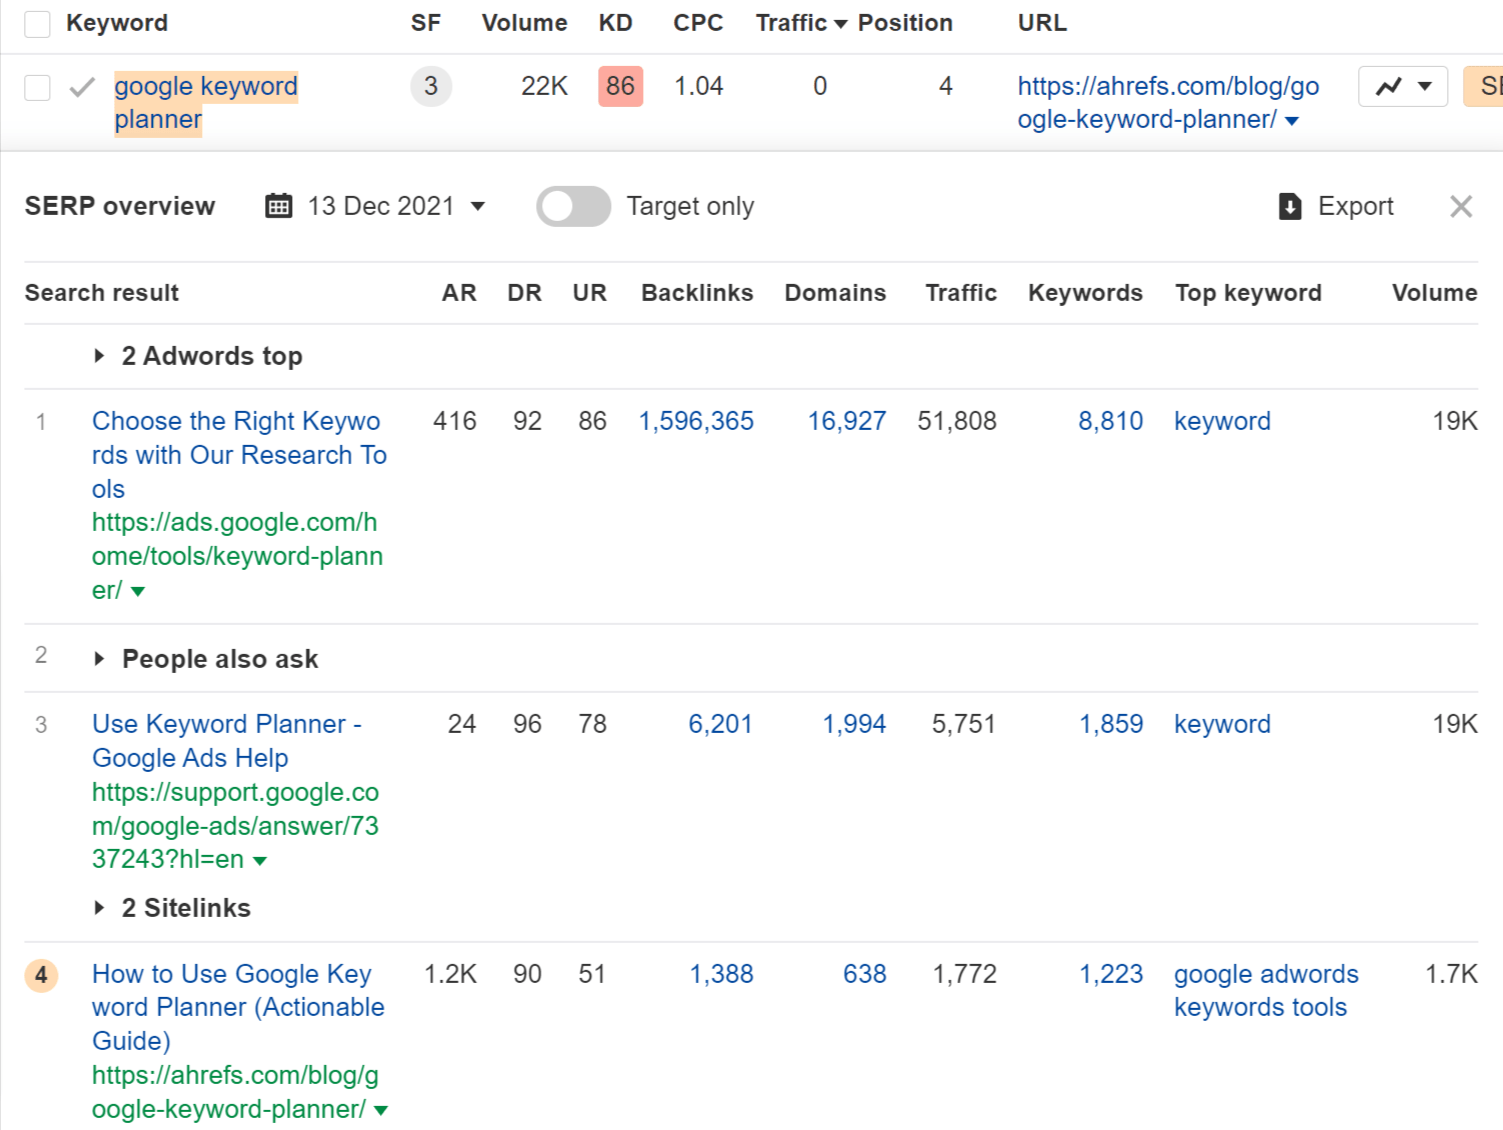Tick the checkbox for google keyword planner
This screenshot has height=1130, width=1503.
click(x=37, y=88)
